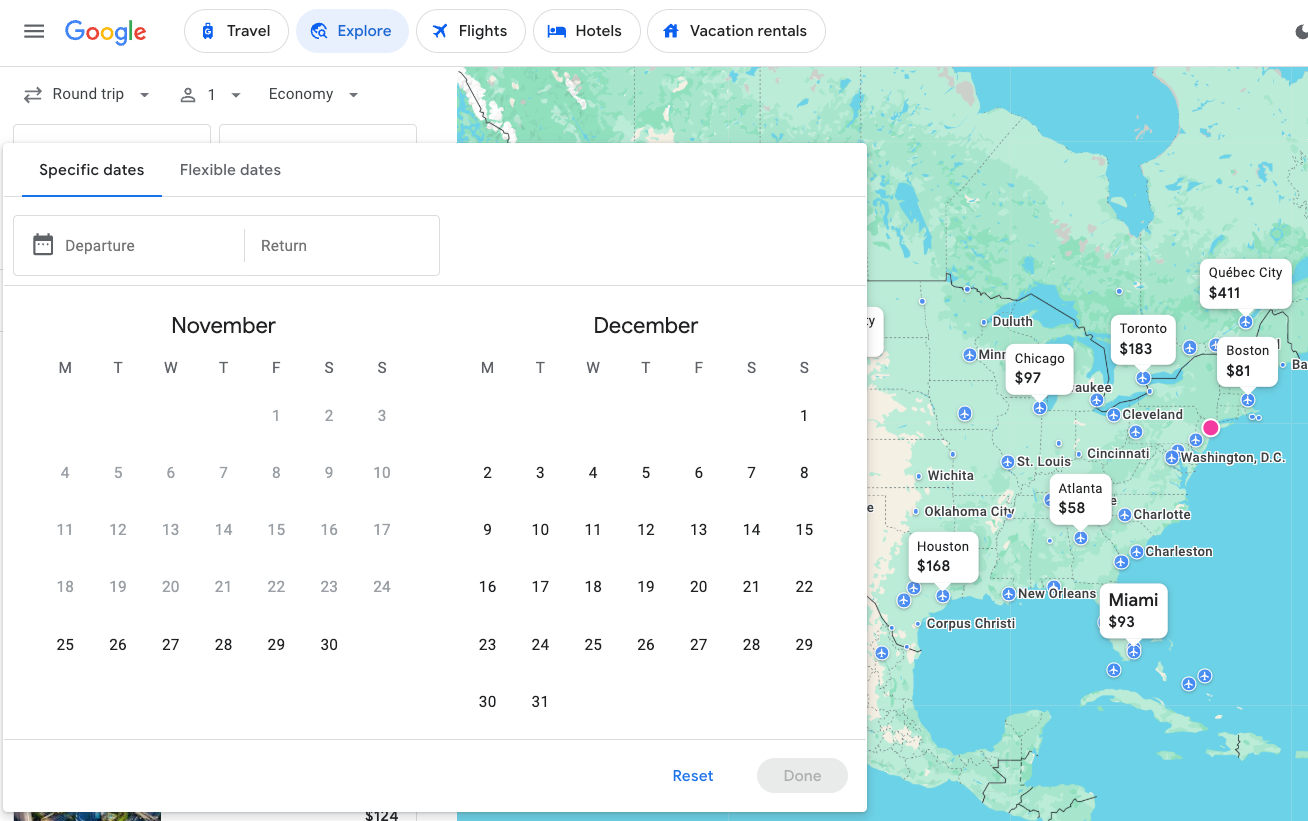
Task: Click the airport icon beside New Orleans
Action: coord(1009,594)
